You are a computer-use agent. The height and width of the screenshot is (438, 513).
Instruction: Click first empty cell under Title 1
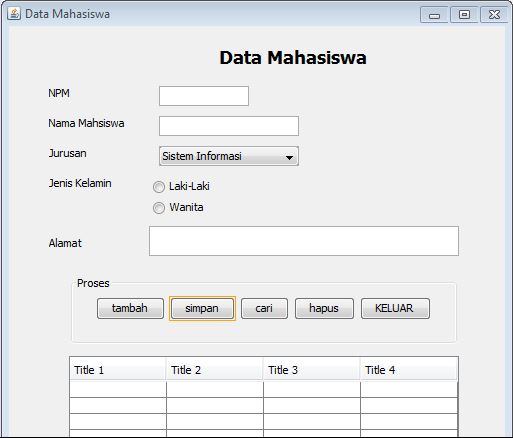click(118, 389)
